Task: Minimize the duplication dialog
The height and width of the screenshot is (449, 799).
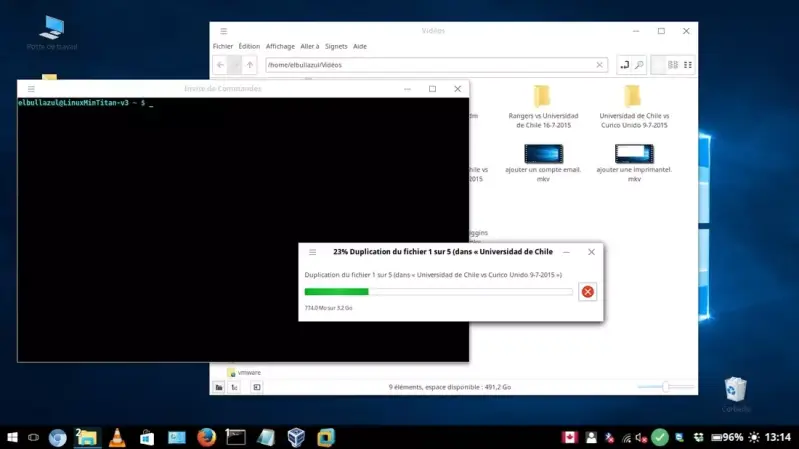Action: coord(566,252)
